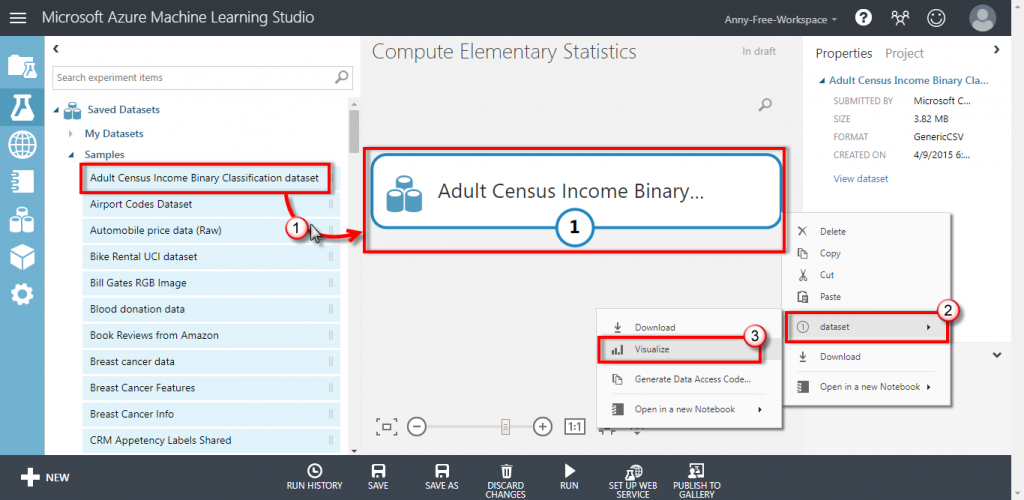This screenshot has width=1024, height=500.
Task: Open Trained Models cube sidebar icon
Action: click(22, 258)
